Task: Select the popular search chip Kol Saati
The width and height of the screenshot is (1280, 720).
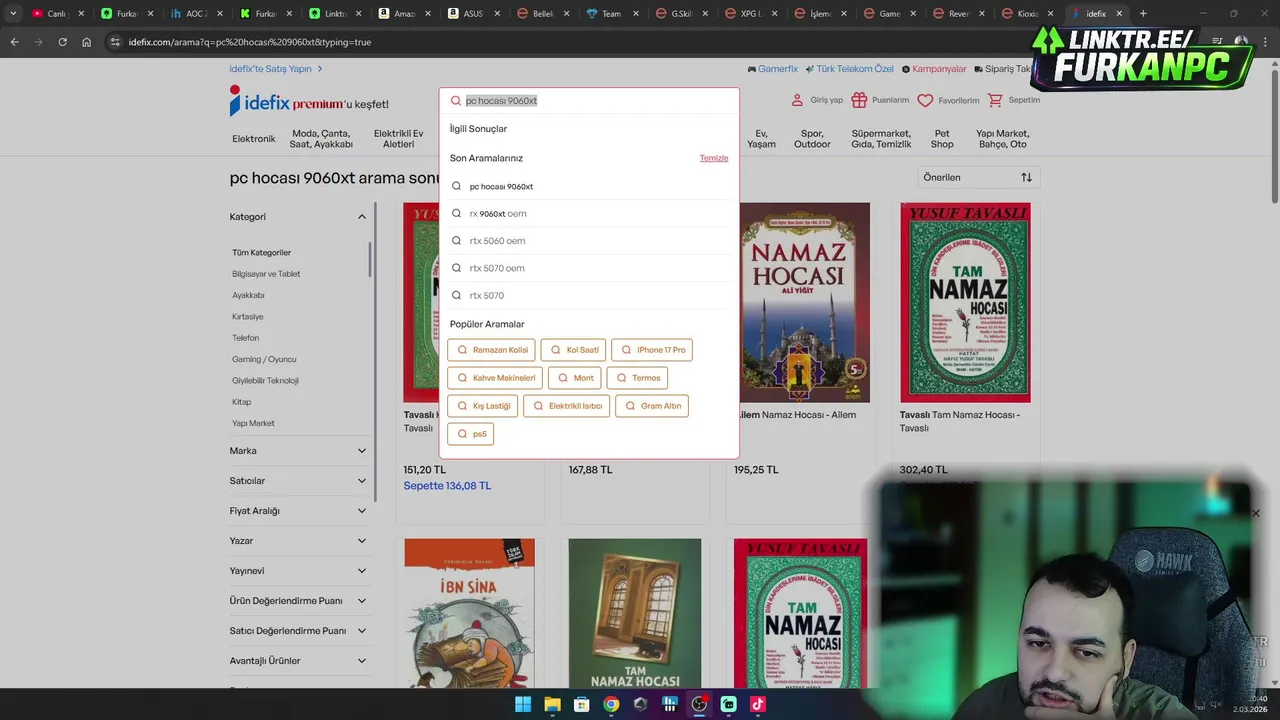Action: click(x=573, y=350)
